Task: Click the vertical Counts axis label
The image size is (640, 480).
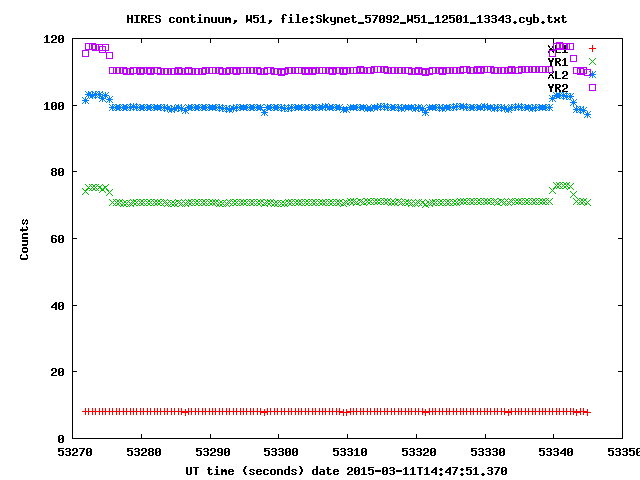Action: click(24, 240)
